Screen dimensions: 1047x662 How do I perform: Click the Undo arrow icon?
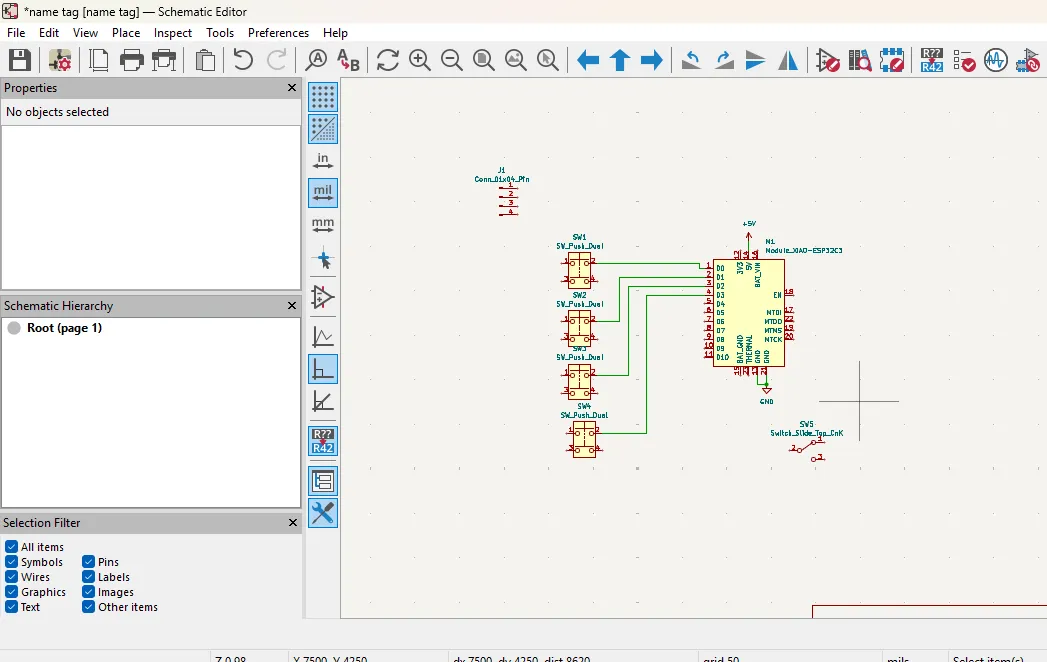pyautogui.click(x=243, y=60)
